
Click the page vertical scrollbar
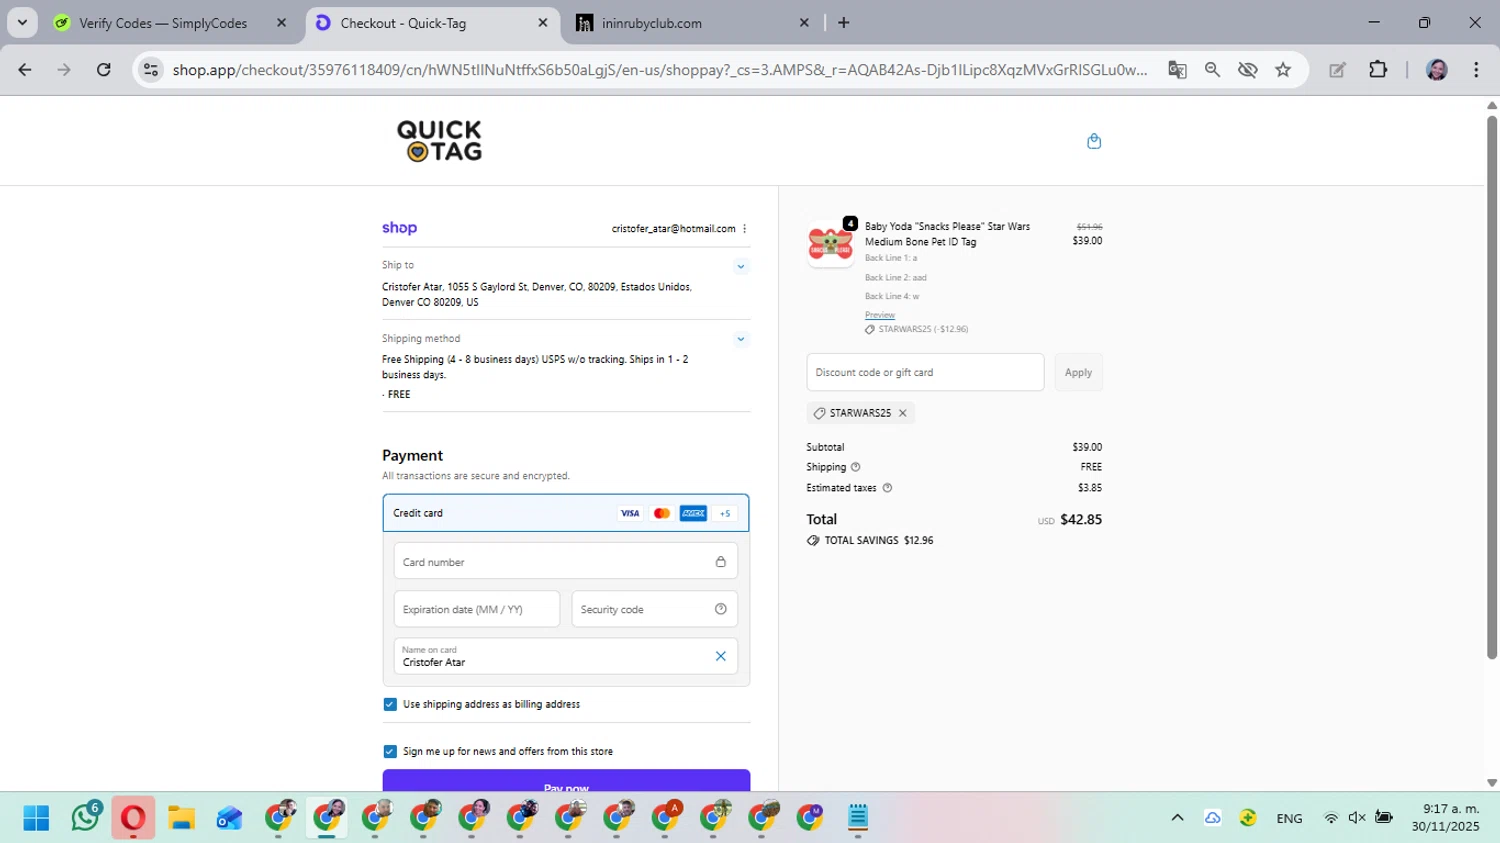tap(1492, 388)
